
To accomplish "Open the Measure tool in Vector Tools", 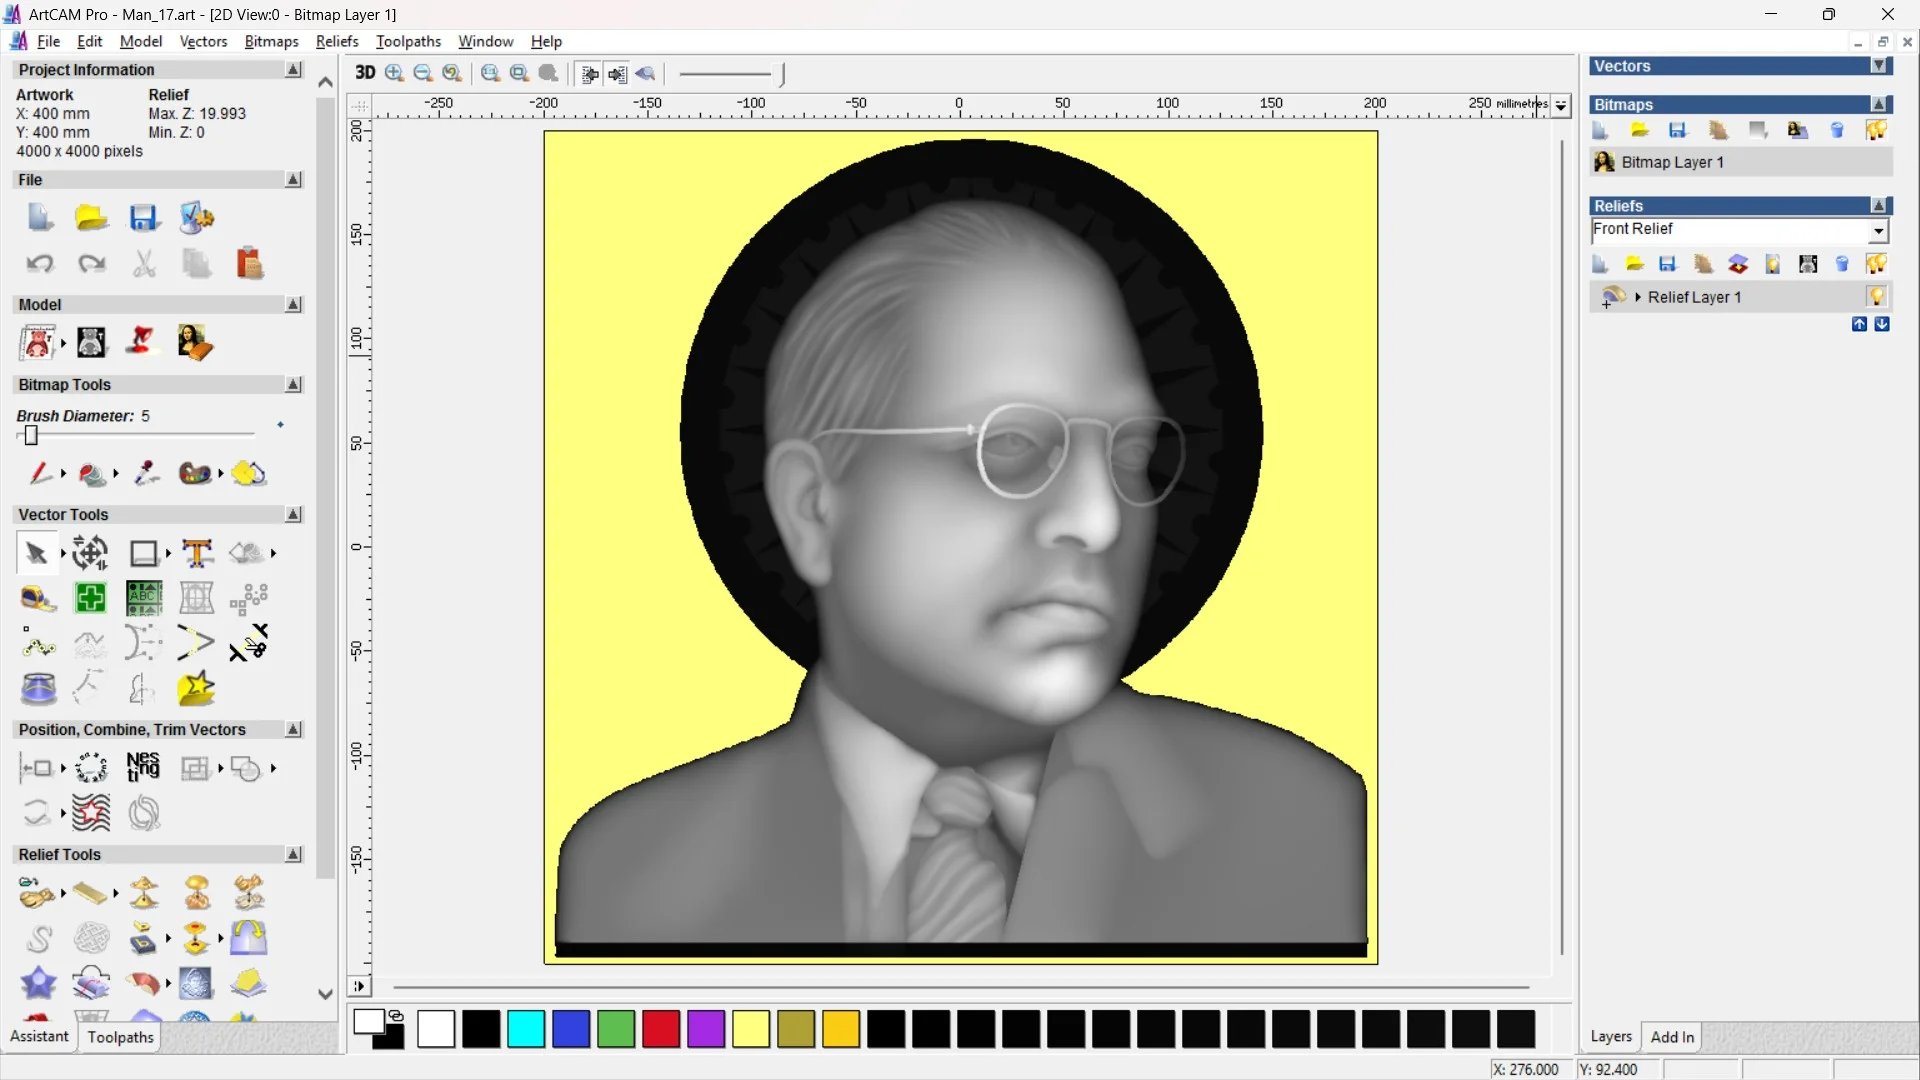I will tap(38, 598).
